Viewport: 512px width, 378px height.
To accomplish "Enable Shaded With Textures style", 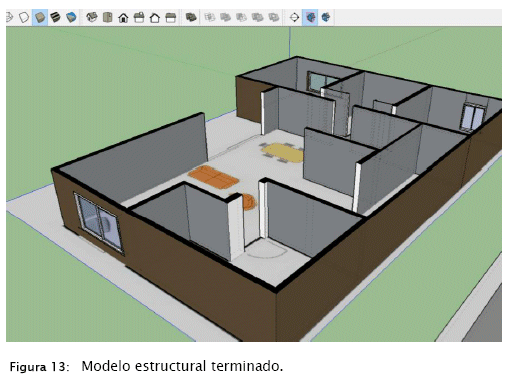I will 55,17.
